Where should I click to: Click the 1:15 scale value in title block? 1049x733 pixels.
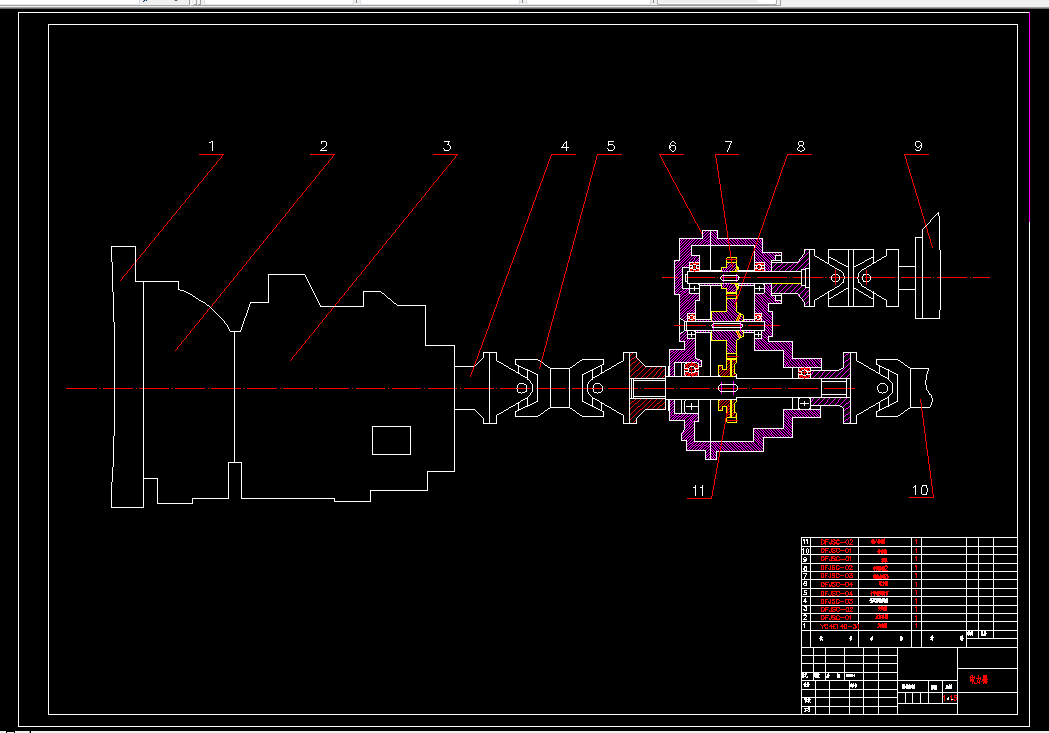point(950,698)
